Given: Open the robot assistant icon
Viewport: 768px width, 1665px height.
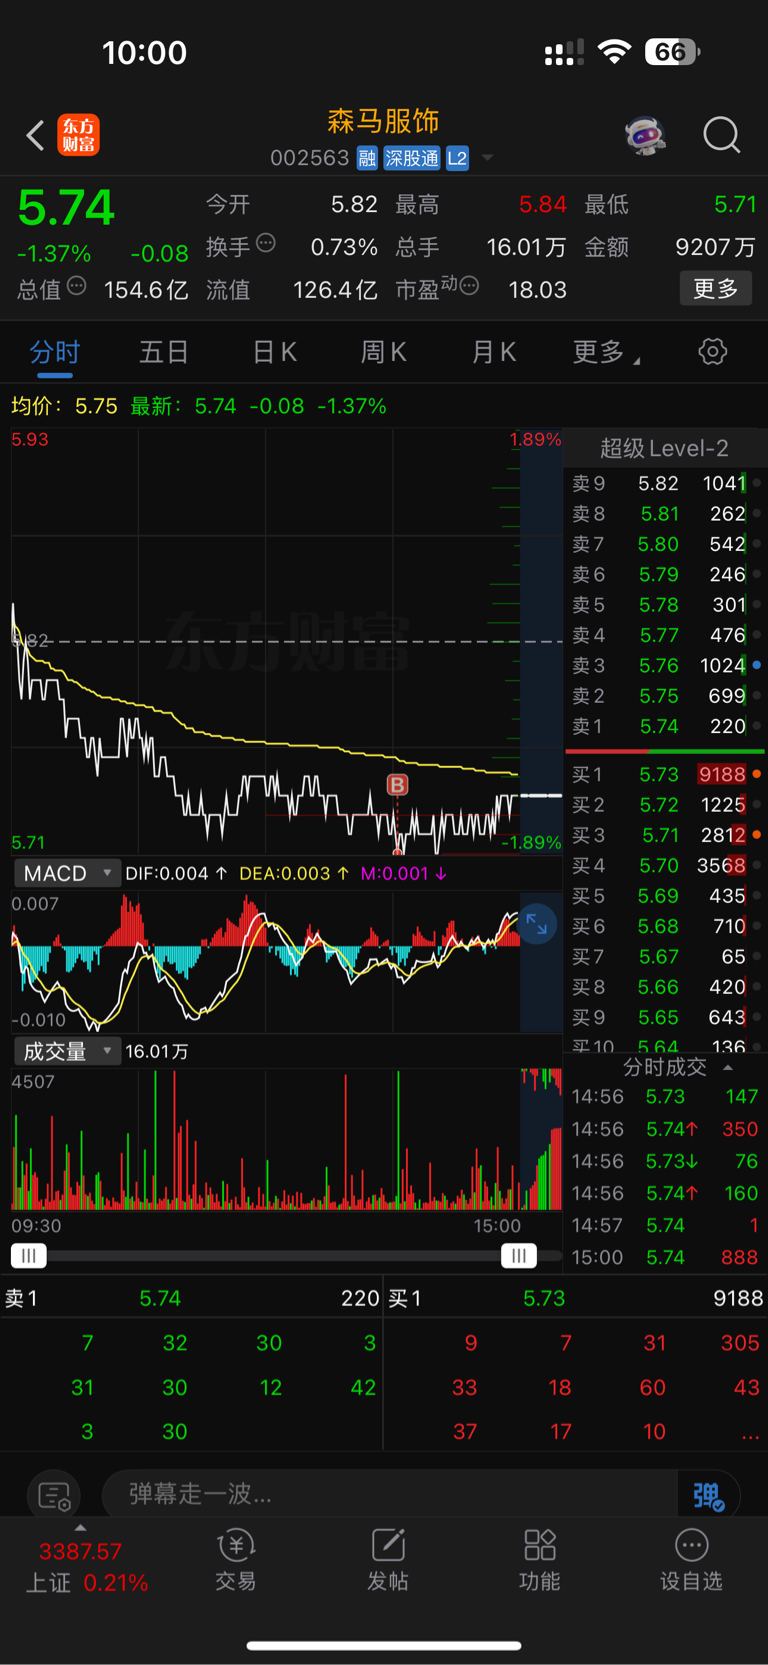Looking at the screenshot, I should click(x=646, y=135).
